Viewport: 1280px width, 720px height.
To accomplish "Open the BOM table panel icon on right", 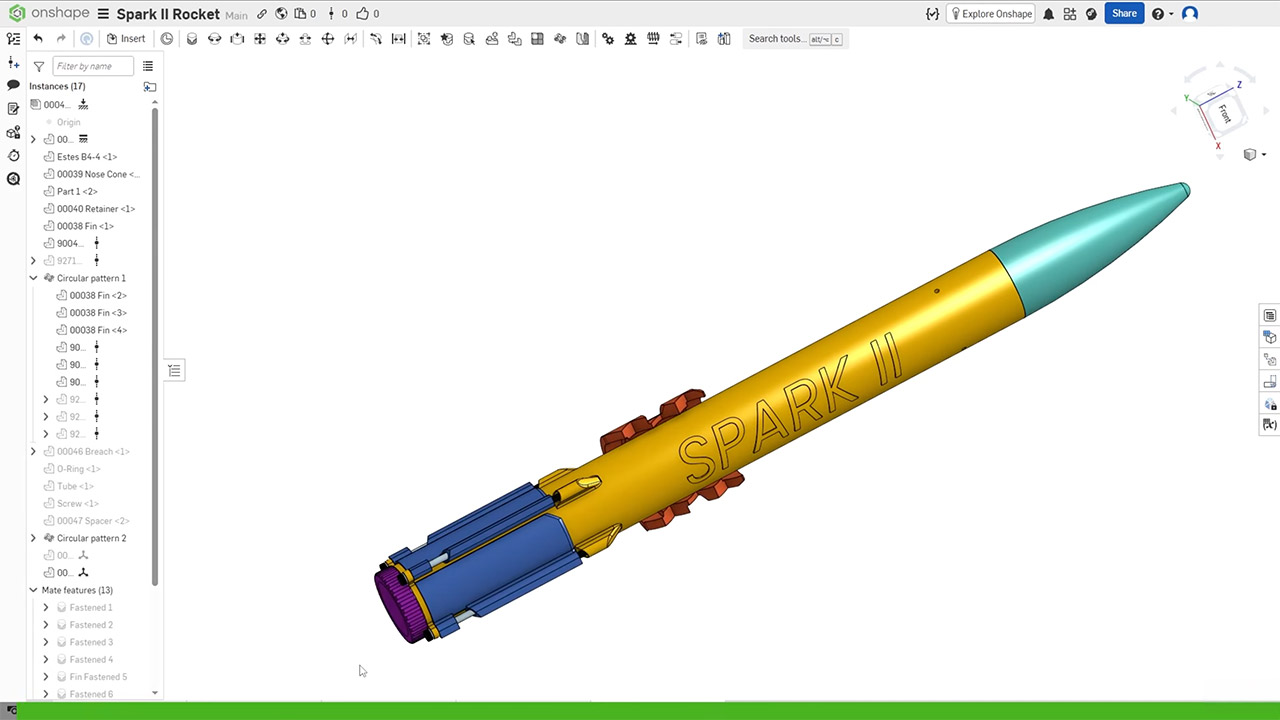I will (x=1270, y=316).
